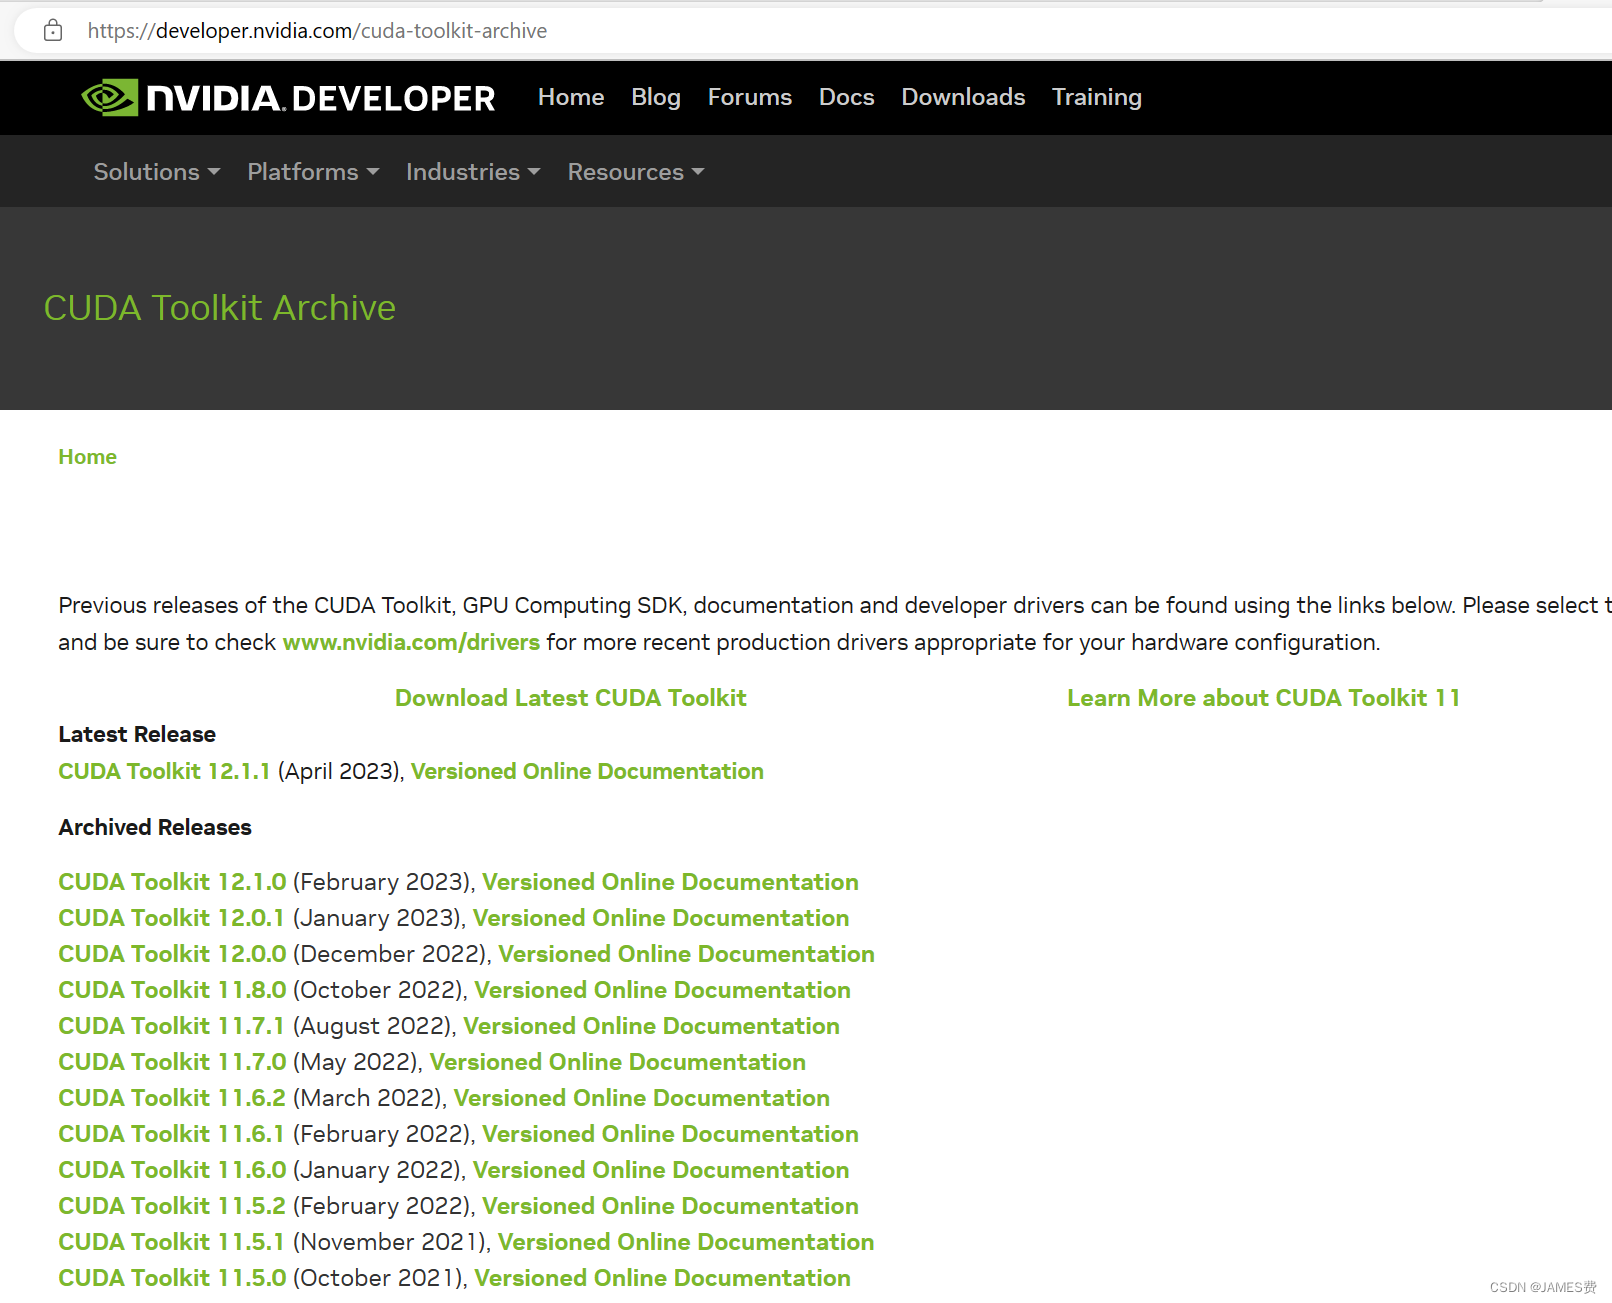Open the www.nvidia.com/drivers link

tap(411, 642)
